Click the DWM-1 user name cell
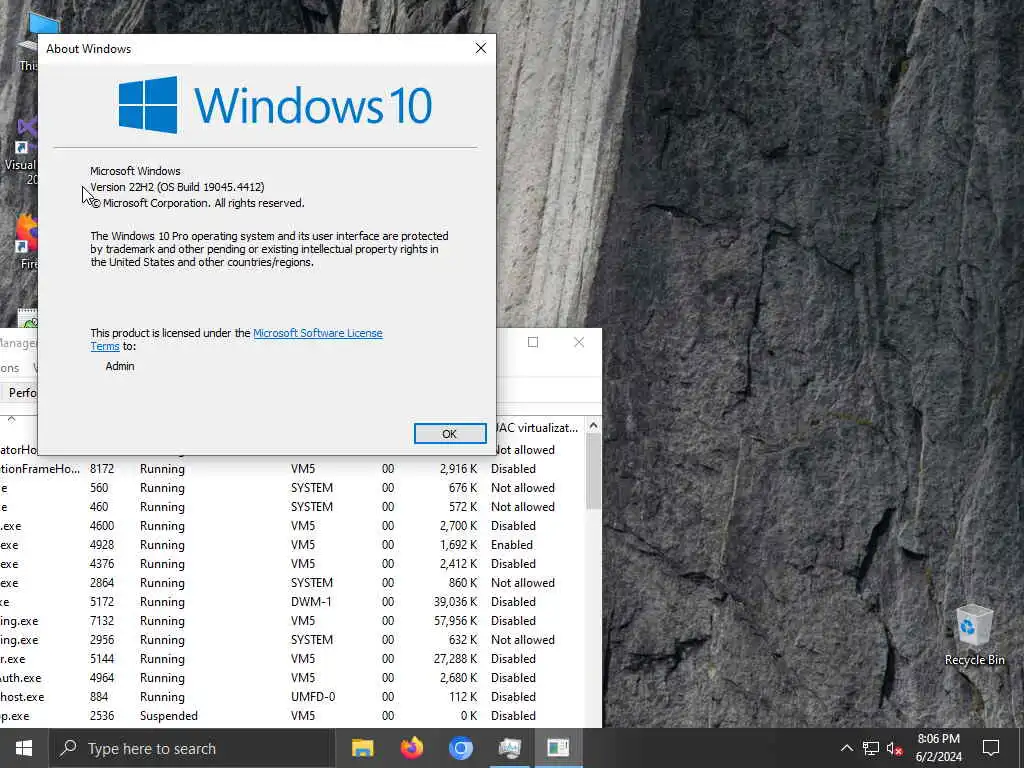The image size is (1024, 768). coord(311,601)
